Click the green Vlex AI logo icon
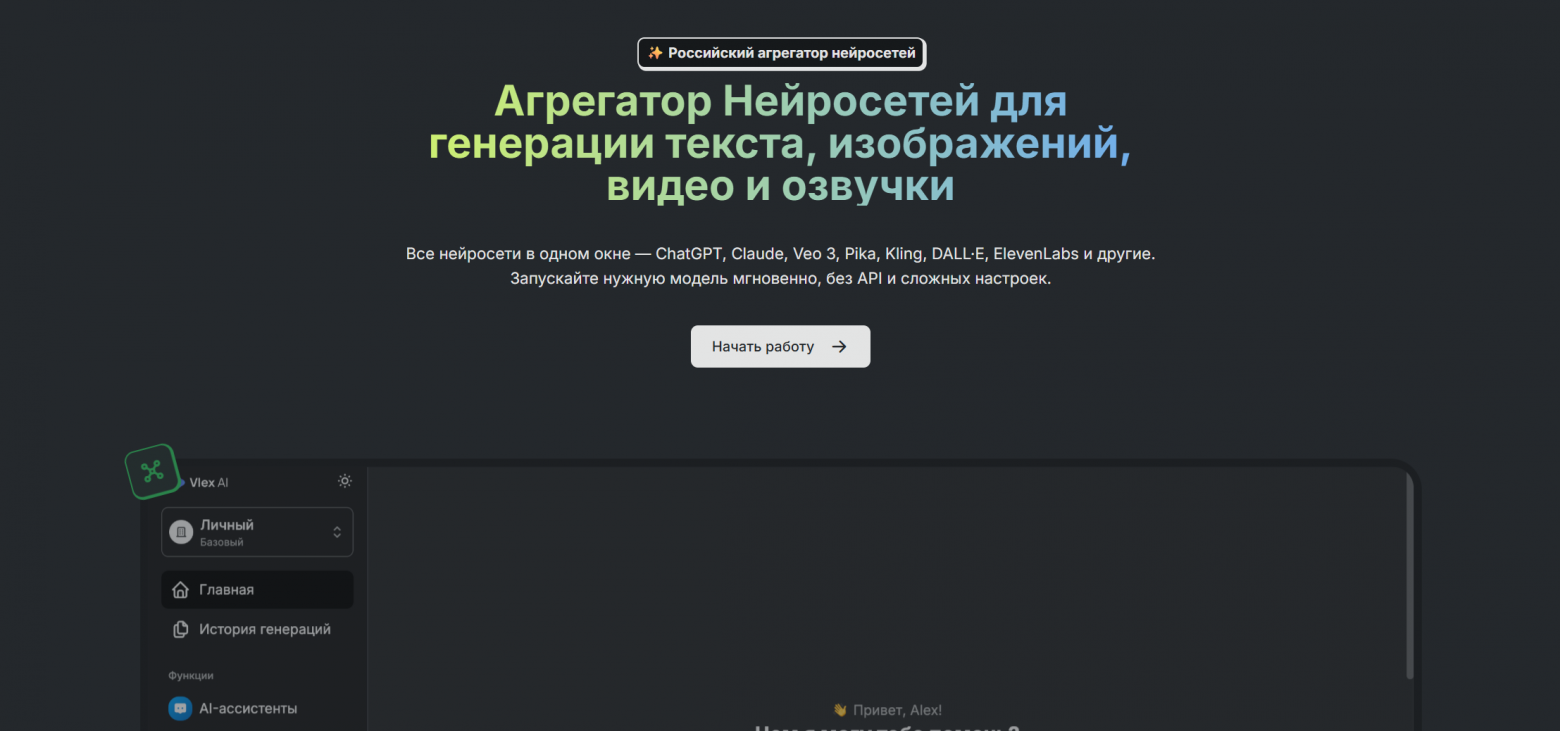 point(152,472)
